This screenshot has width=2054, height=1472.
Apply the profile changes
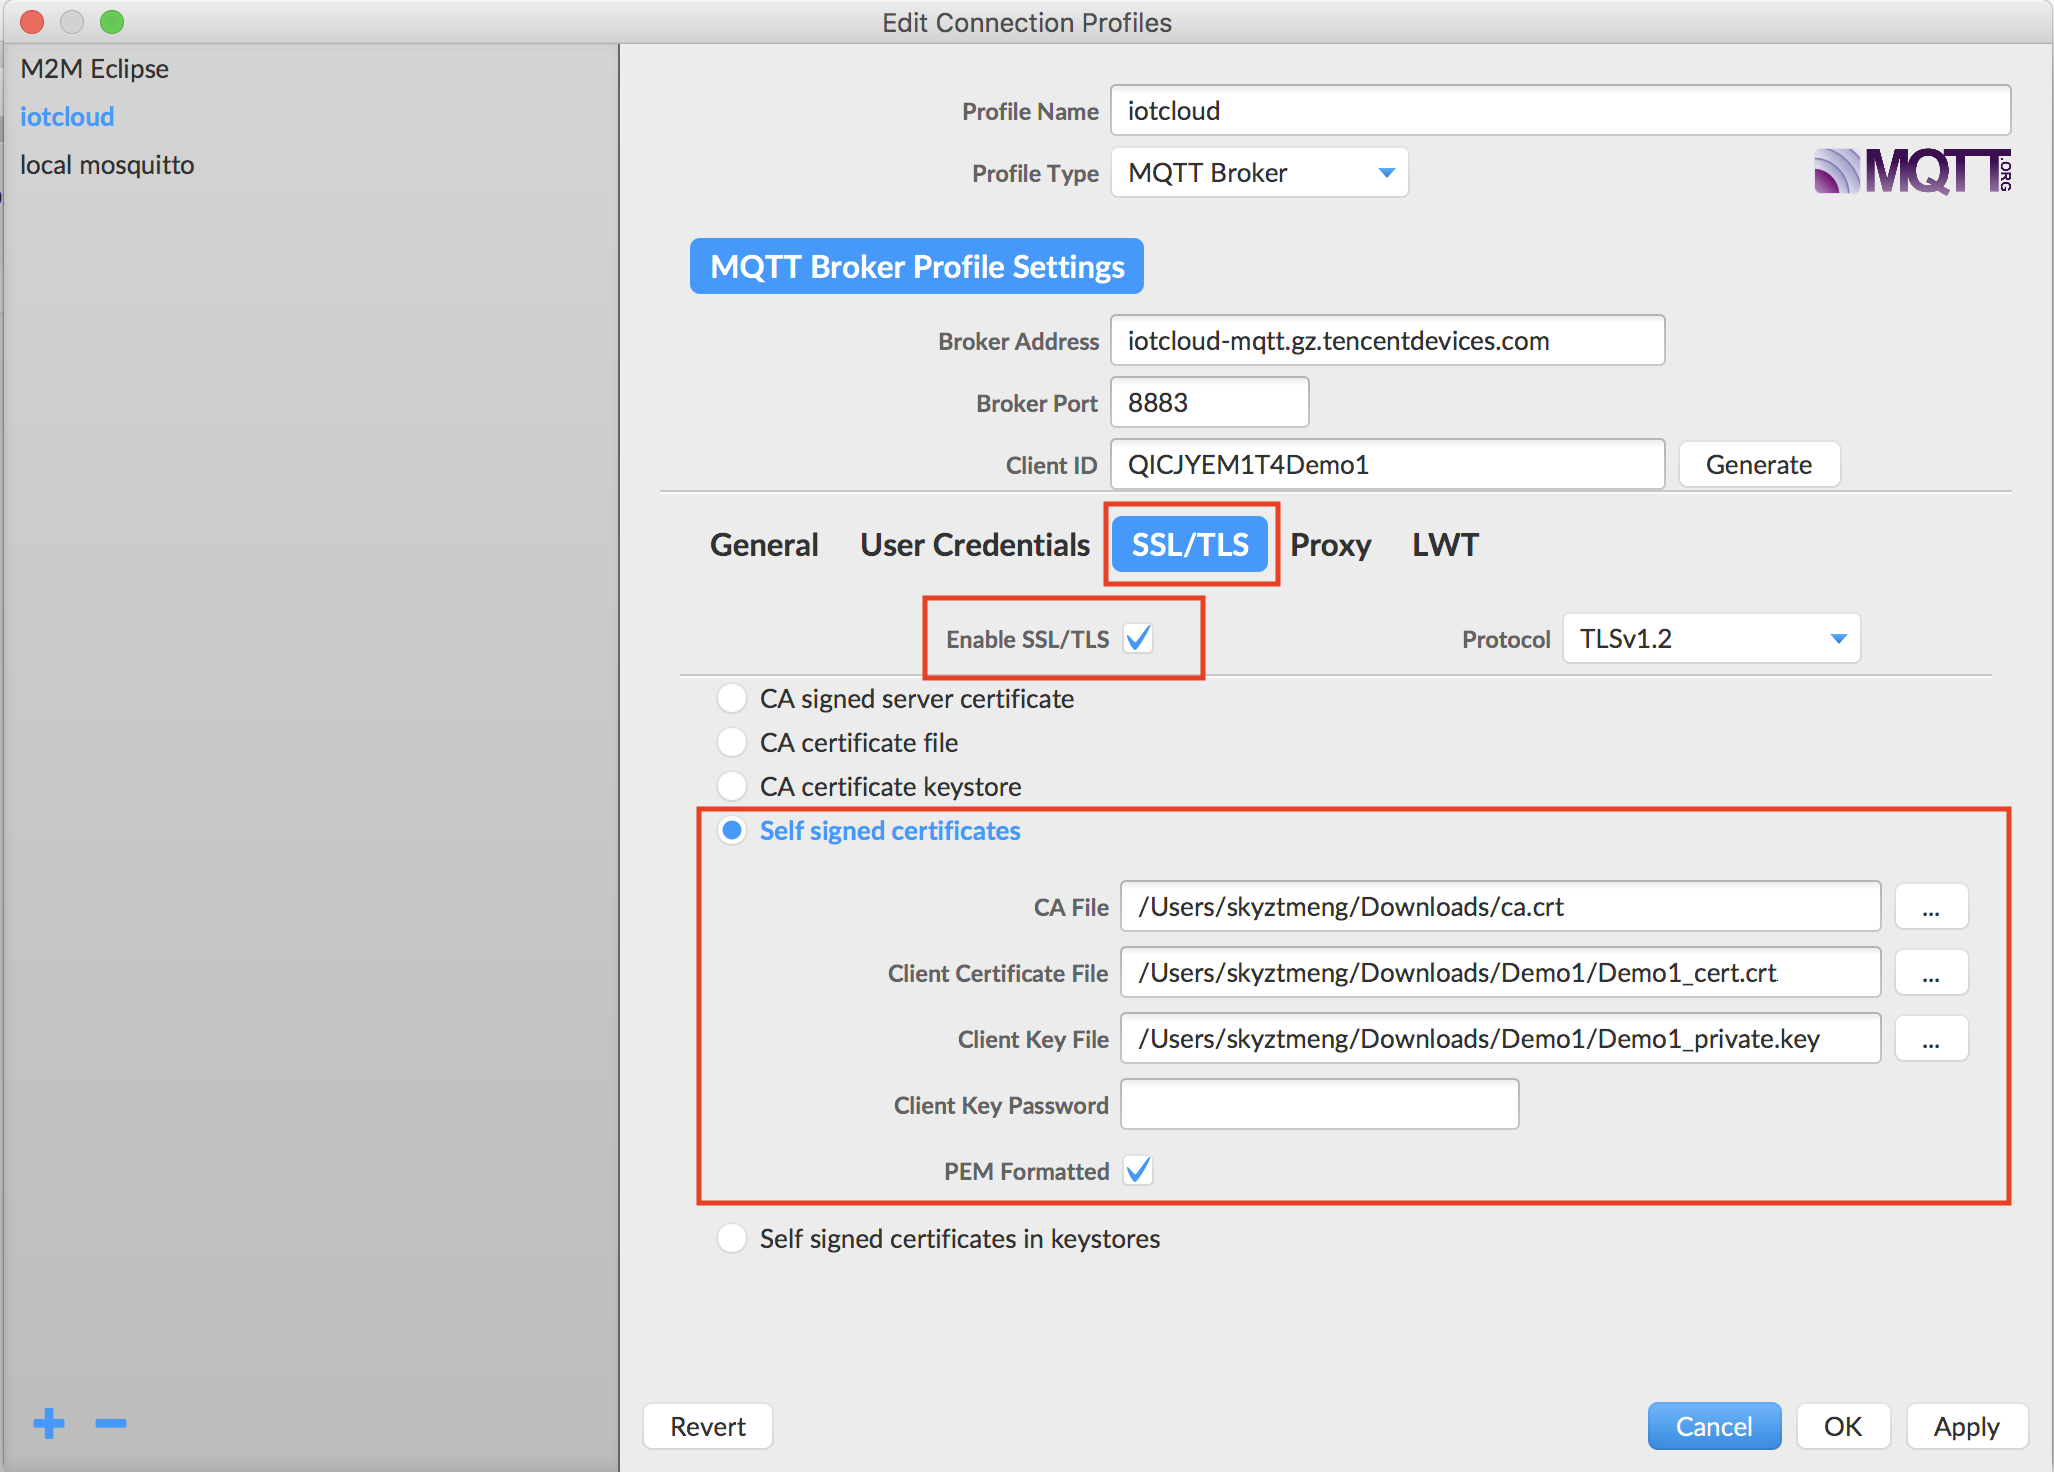point(1967,1426)
